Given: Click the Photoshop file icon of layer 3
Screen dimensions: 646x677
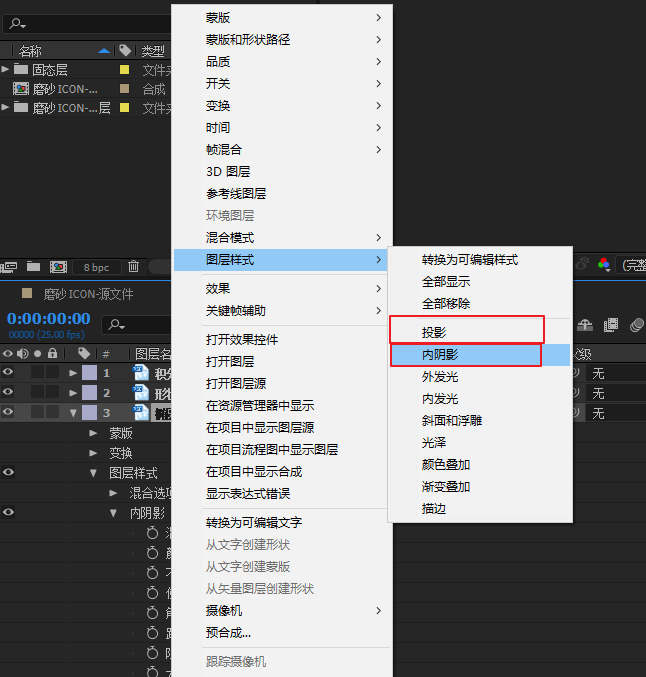Looking at the screenshot, I should tap(141, 413).
